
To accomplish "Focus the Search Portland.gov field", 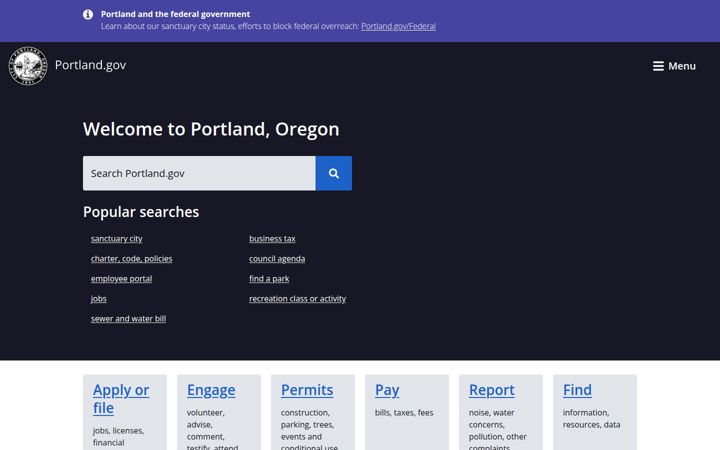I will click(x=199, y=173).
